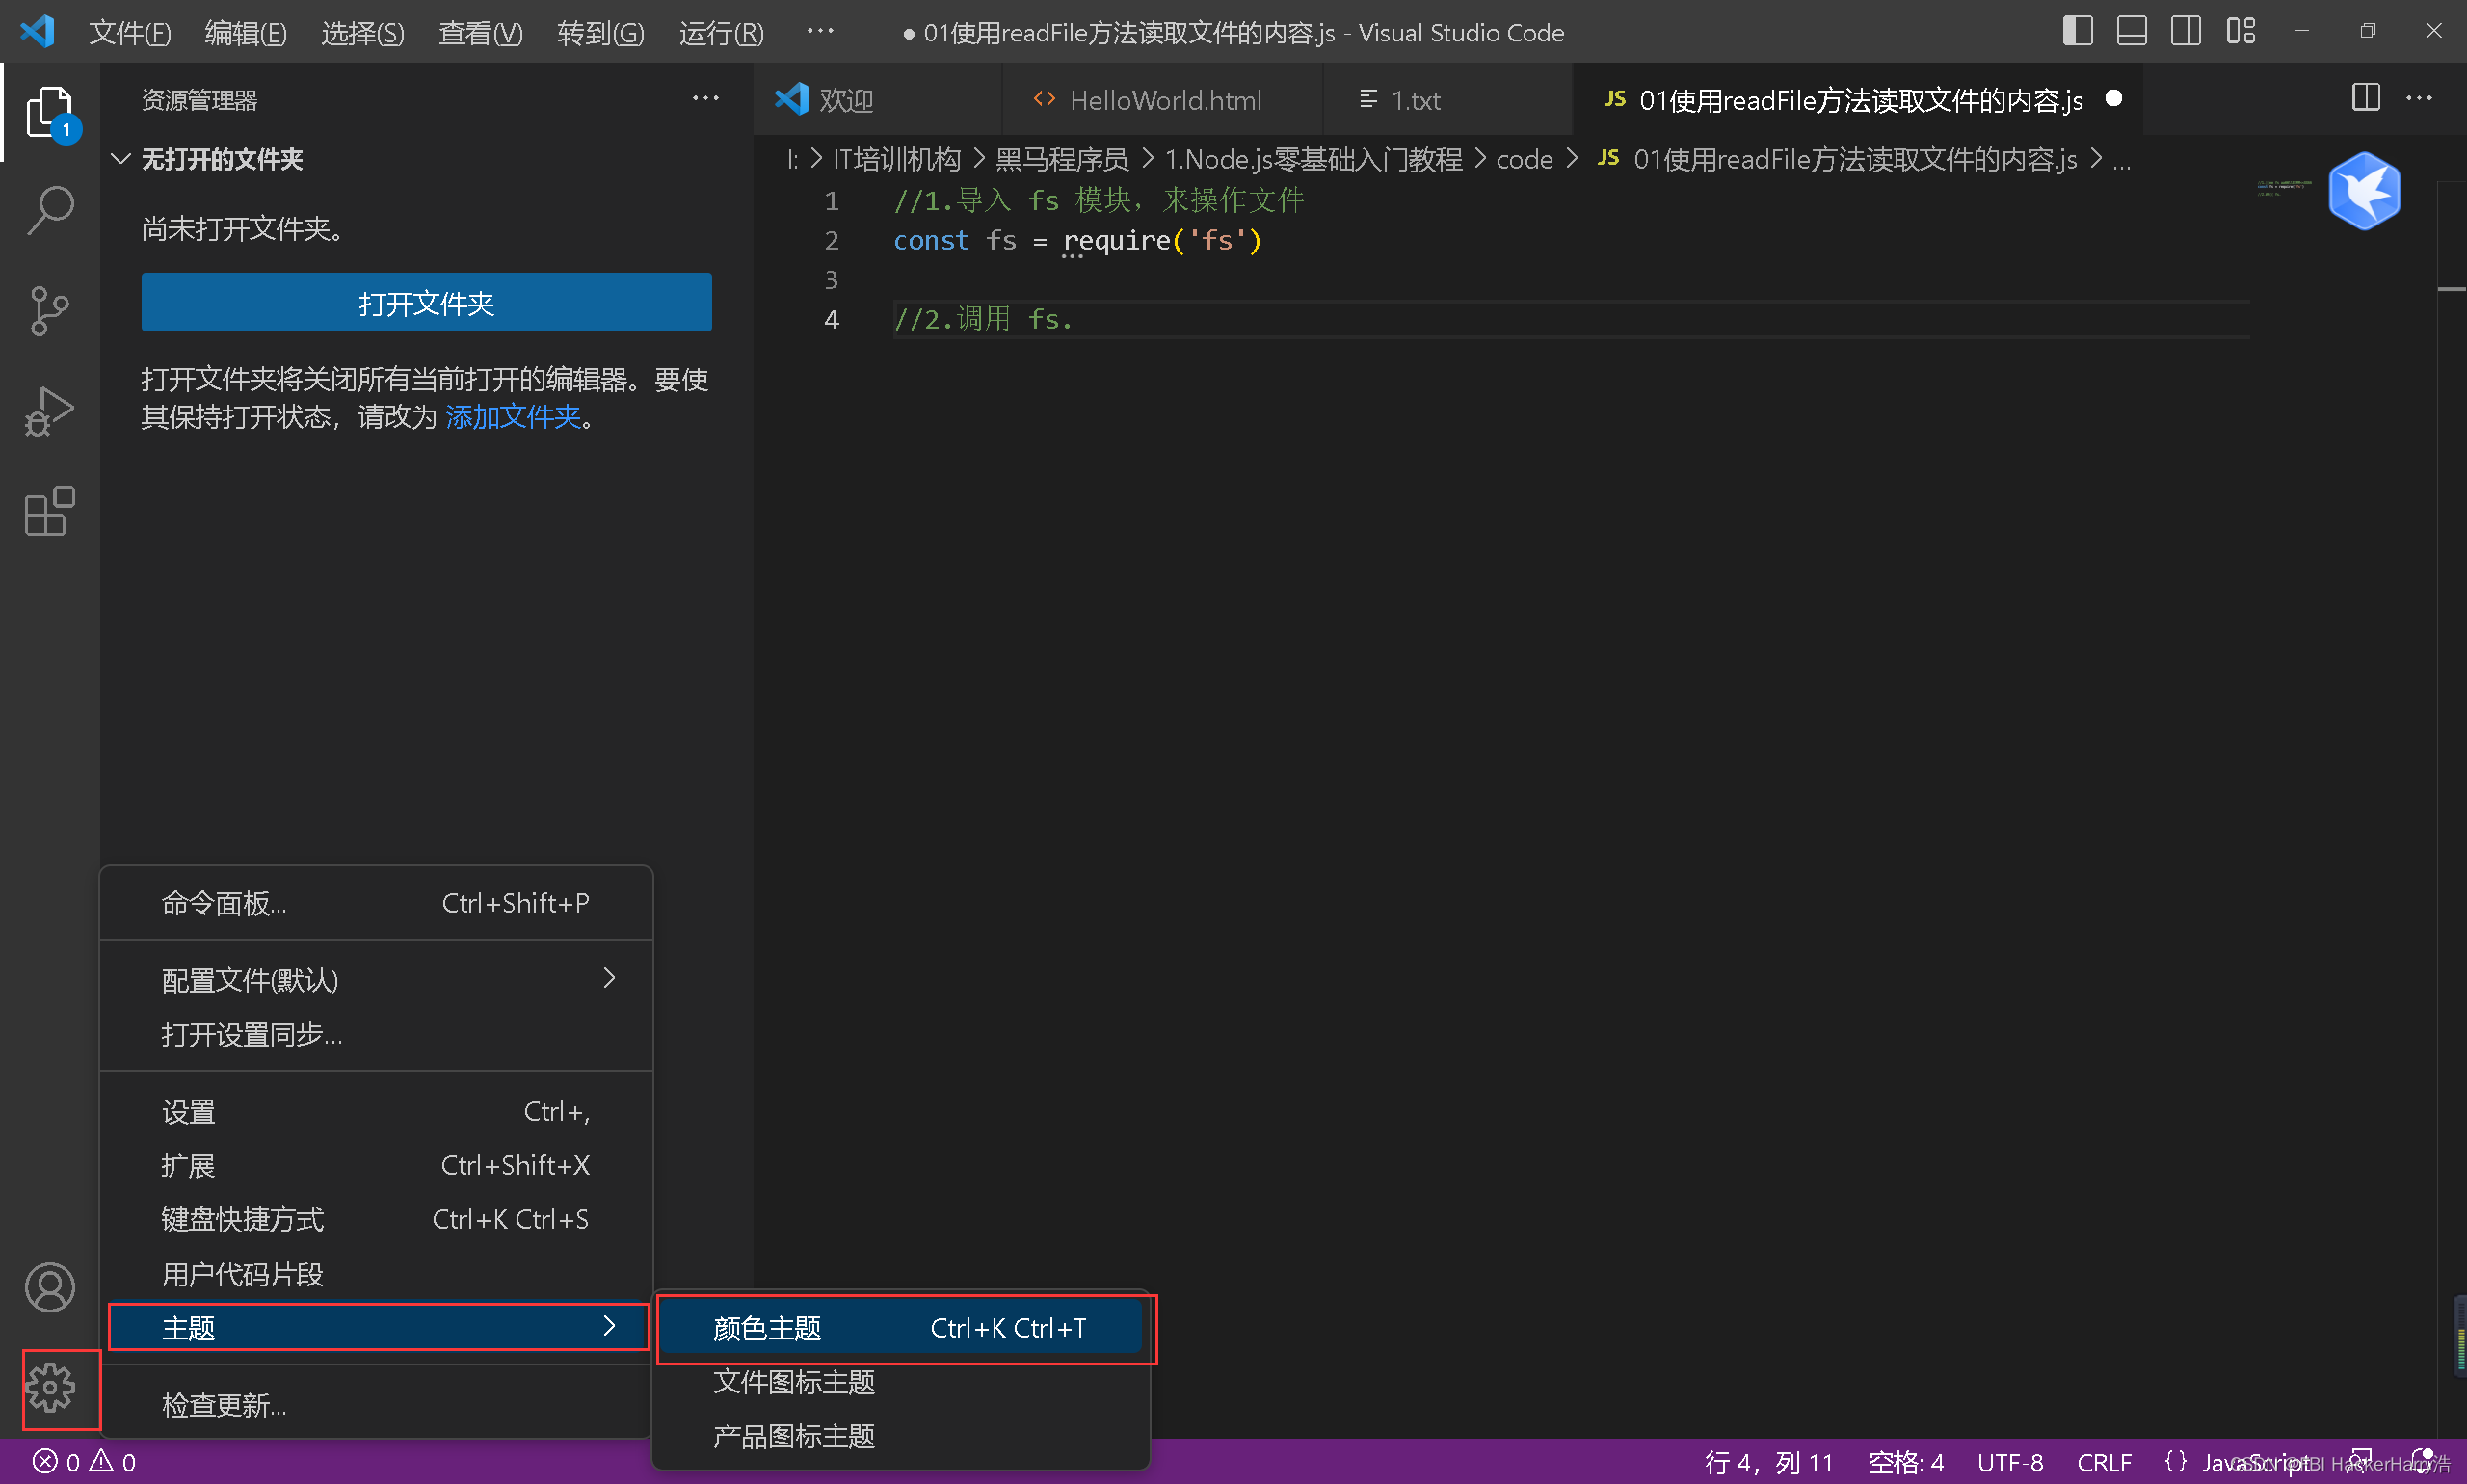Switch to the 欢迎 tab
The width and height of the screenshot is (2467, 1484).
[x=878, y=99]
